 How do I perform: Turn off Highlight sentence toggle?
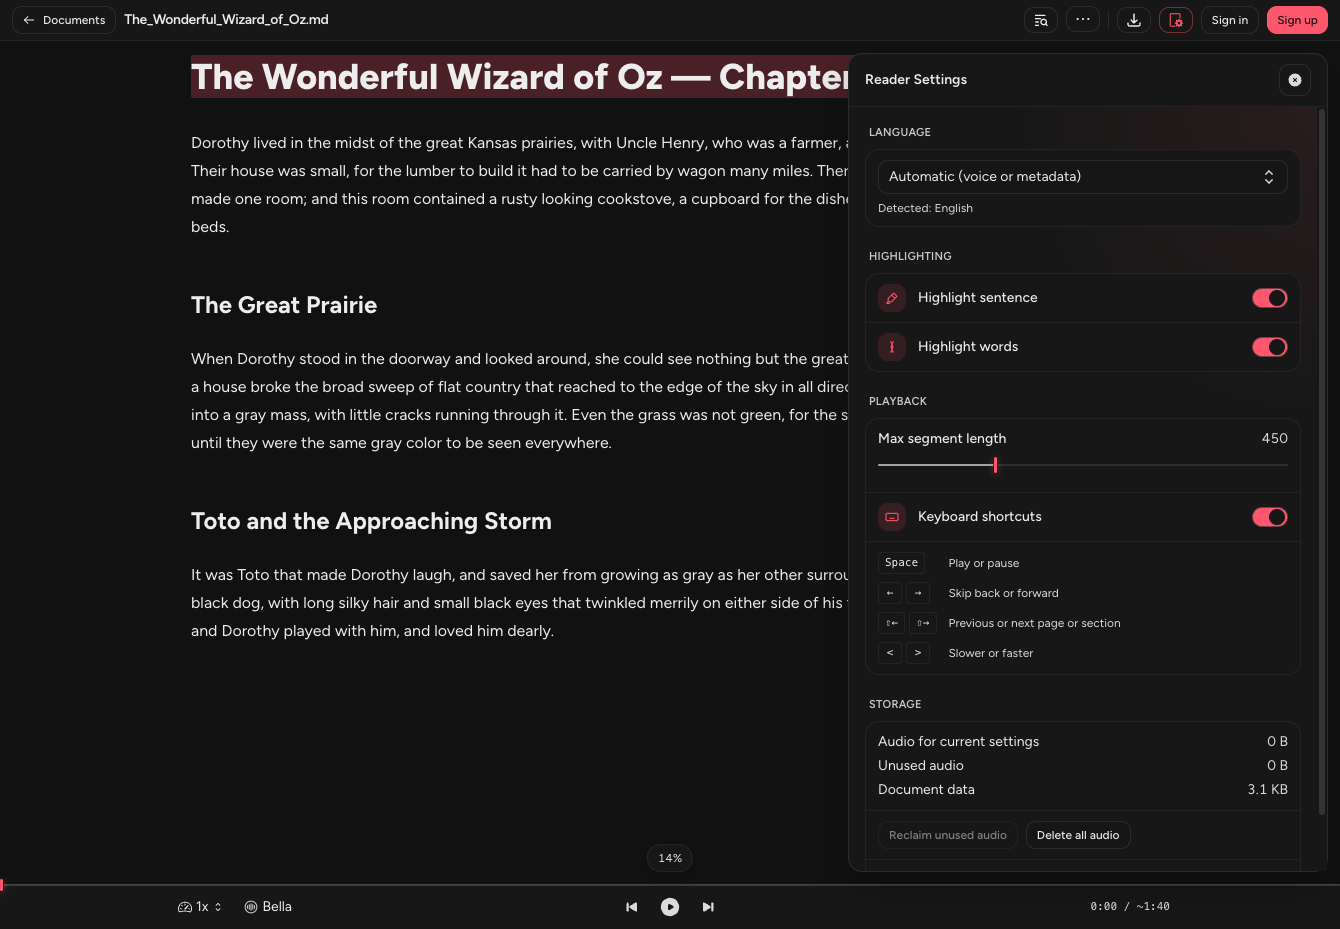[1270, 298]
